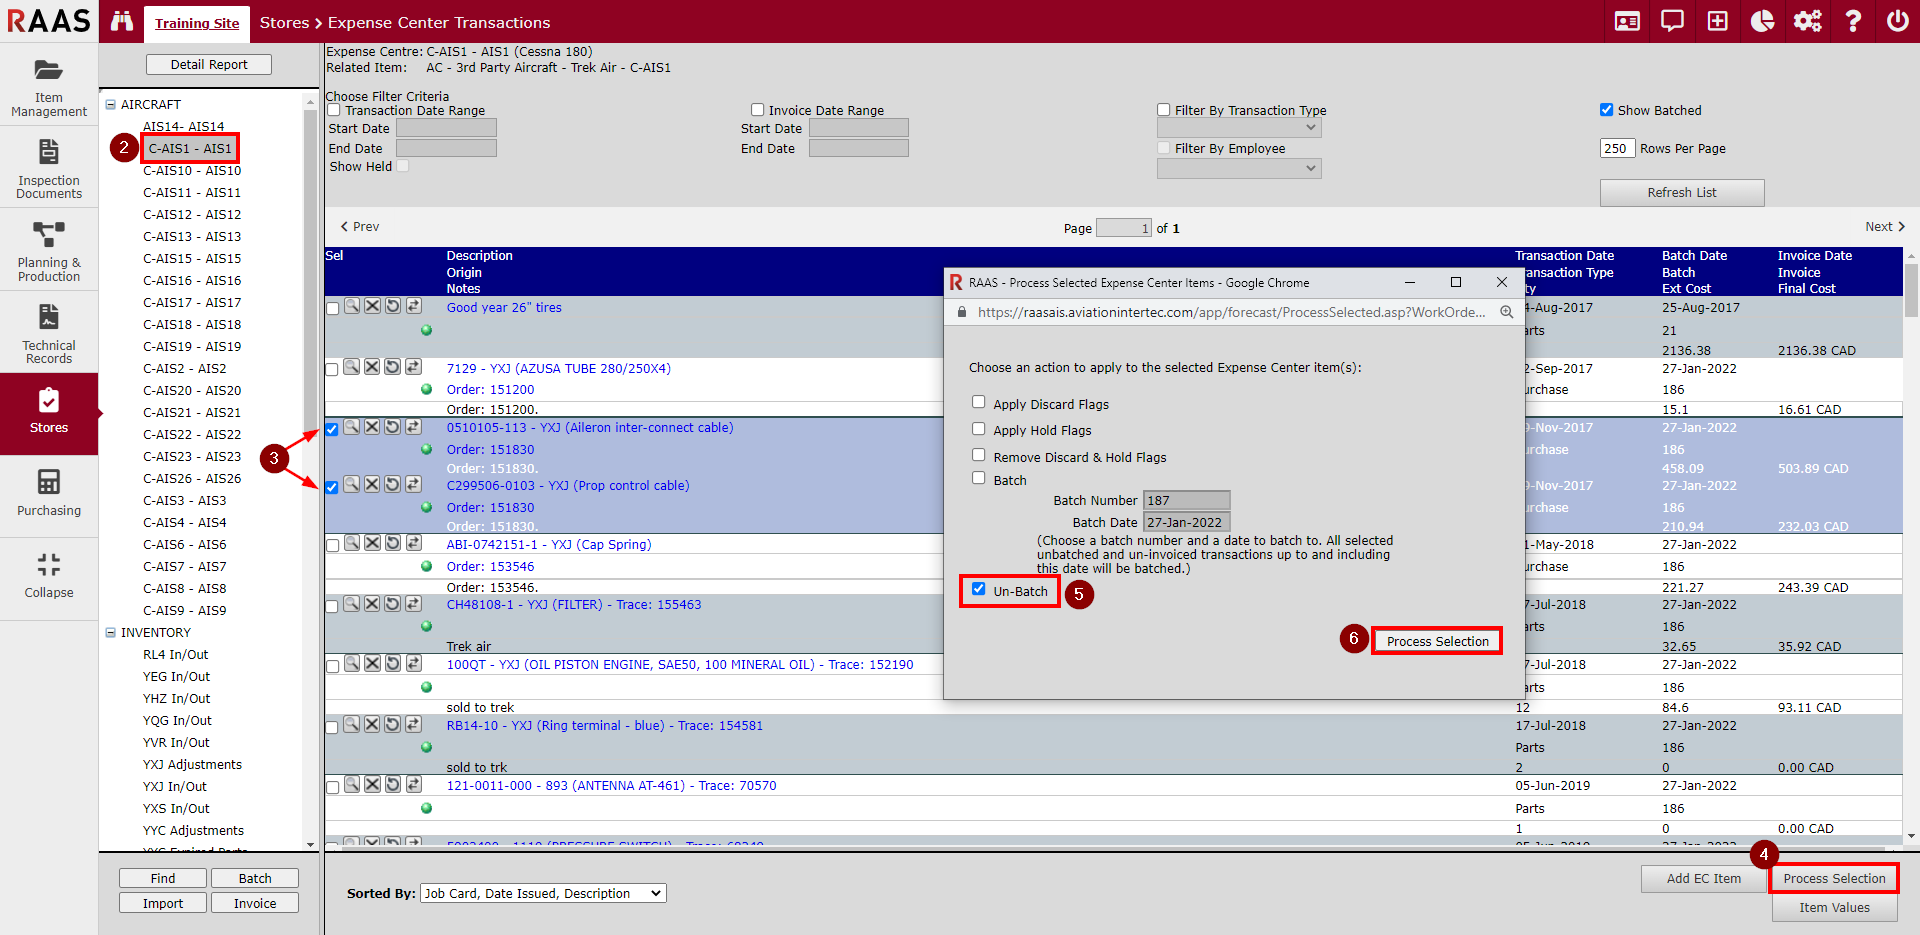Click the Rows Per Page input field
The image size is (1920, 935).
(x=1616, y=149)
